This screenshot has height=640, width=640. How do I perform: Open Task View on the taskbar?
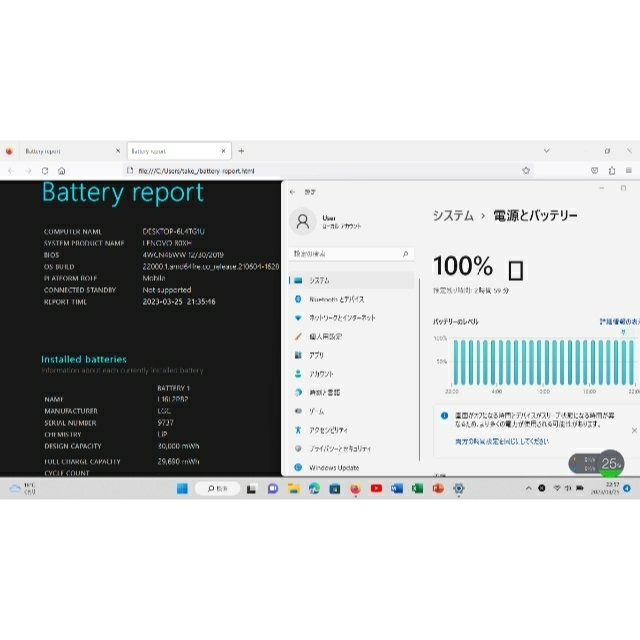[x=252, y=488]
